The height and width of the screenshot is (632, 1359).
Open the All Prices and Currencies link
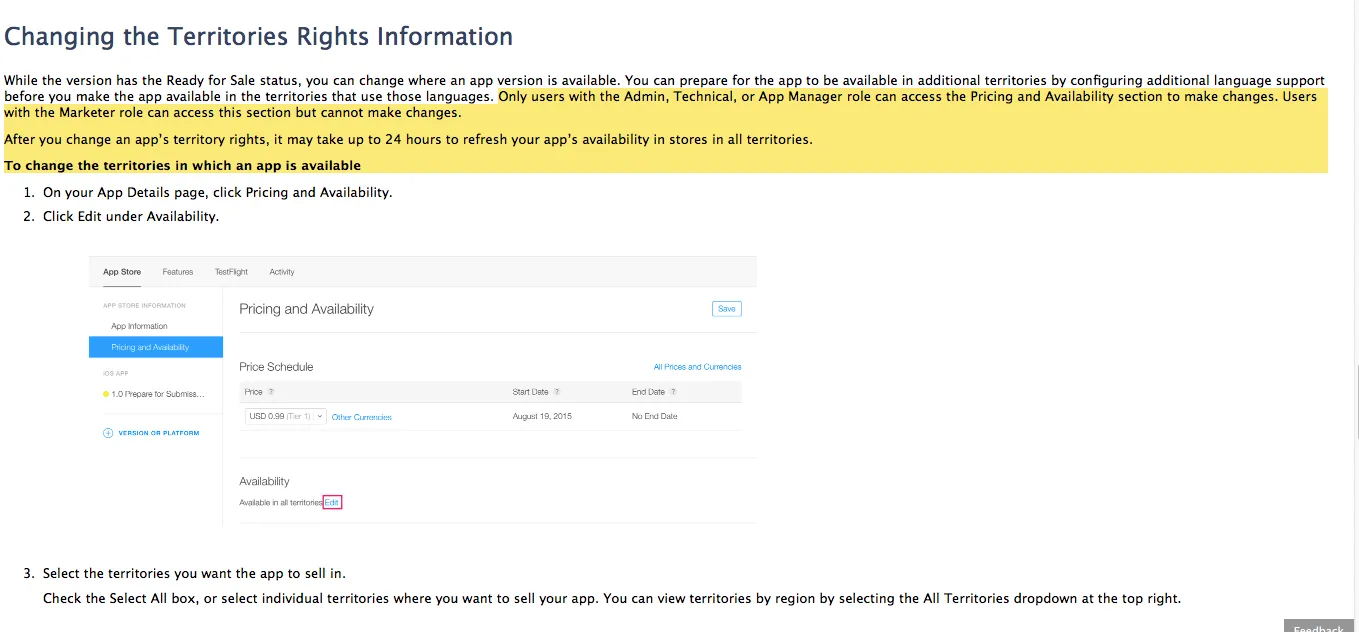pyautogui.click(x=697, y=367)
